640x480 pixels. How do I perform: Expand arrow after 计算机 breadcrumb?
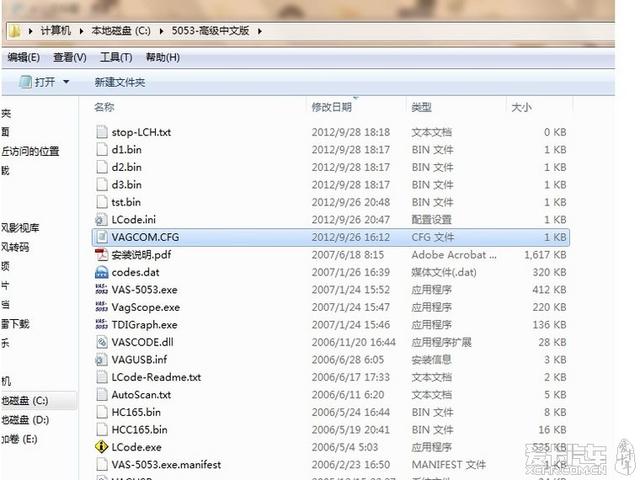(x=81, y=31)
